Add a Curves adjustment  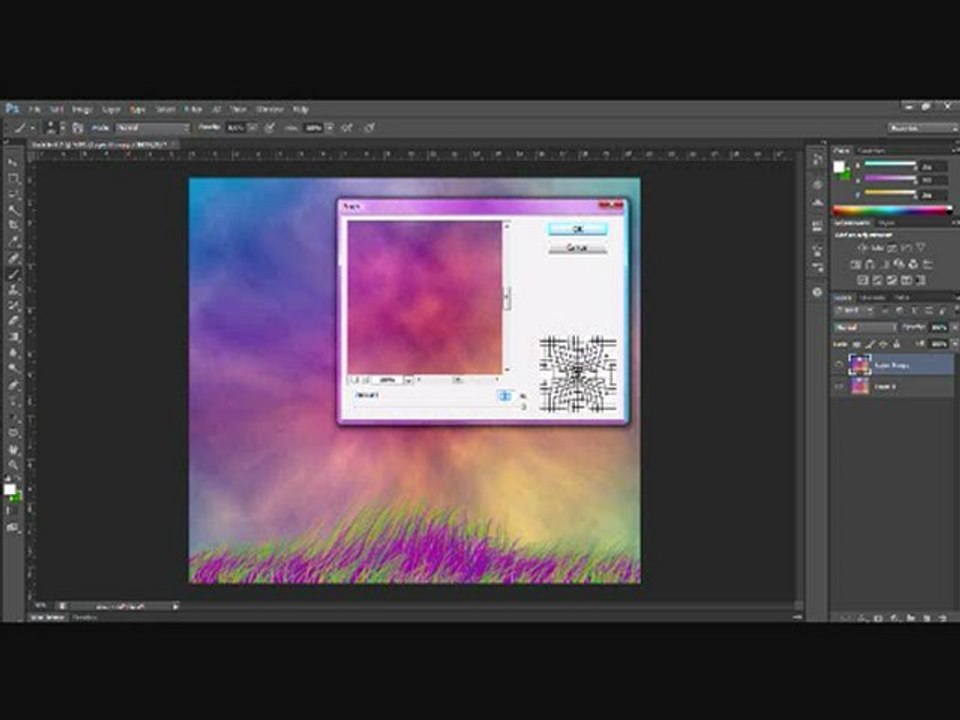point(892,248)
